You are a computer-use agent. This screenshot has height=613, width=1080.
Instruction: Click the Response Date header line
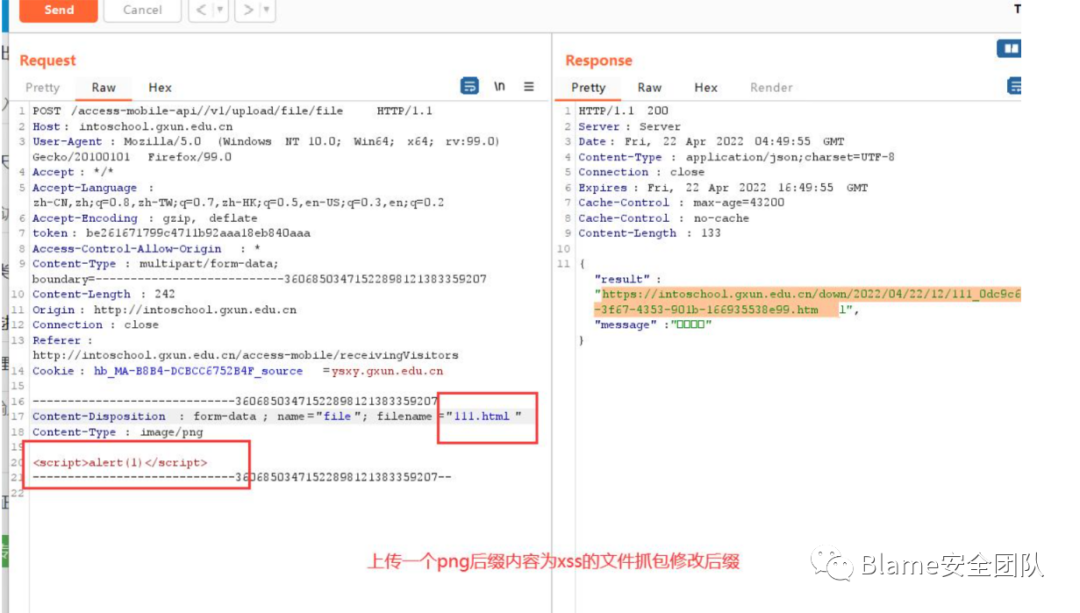711,142
